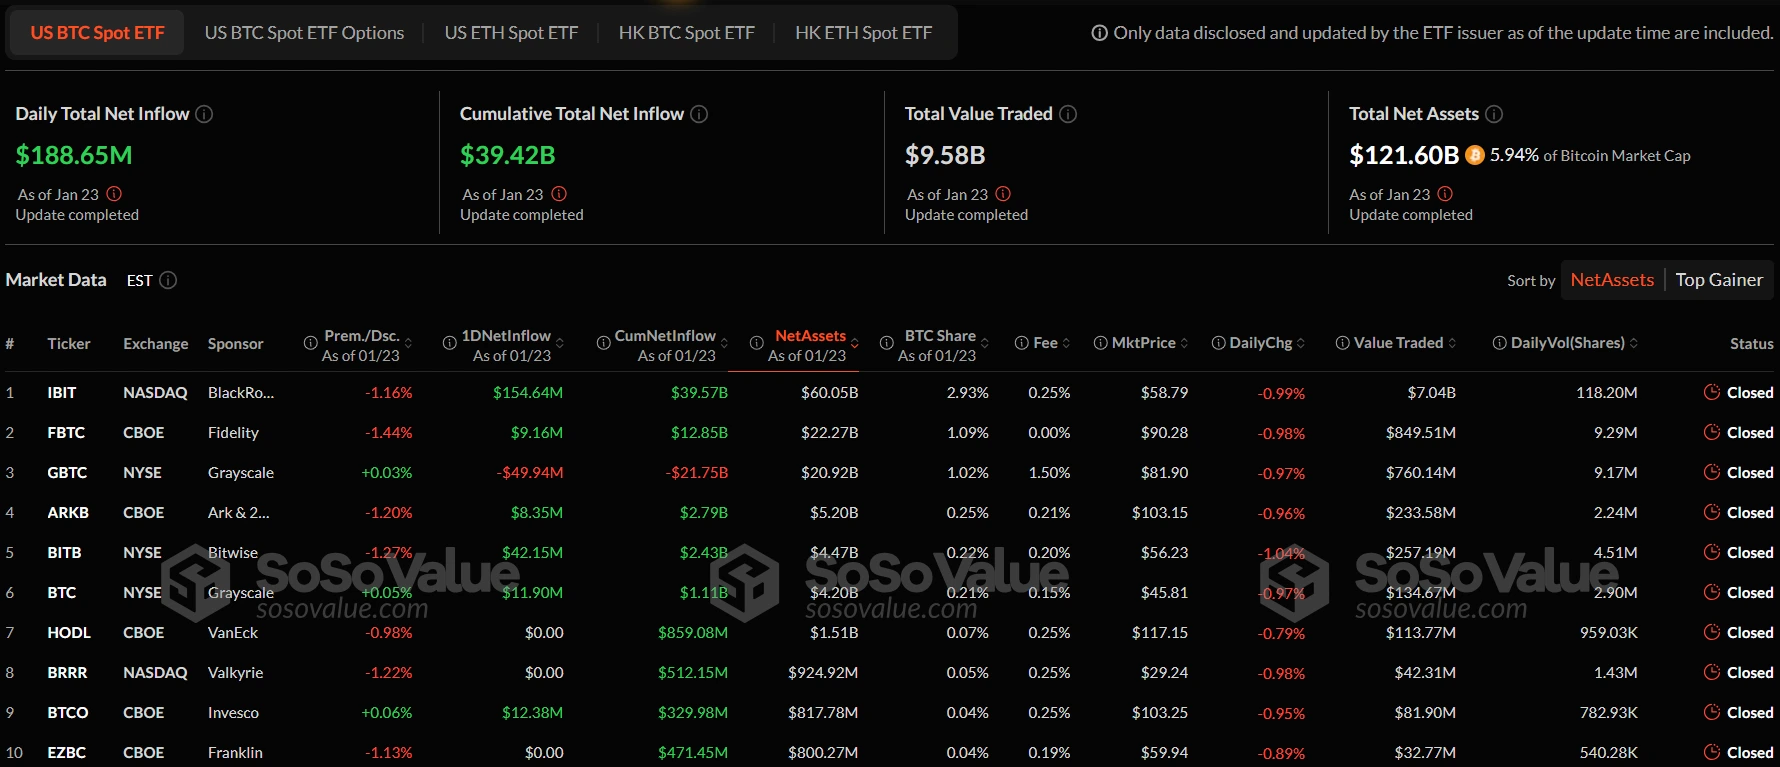This screenshot has width=1780, height=767.
Task: Click info icon of Value Traded column header
Action: (1343, 343)
